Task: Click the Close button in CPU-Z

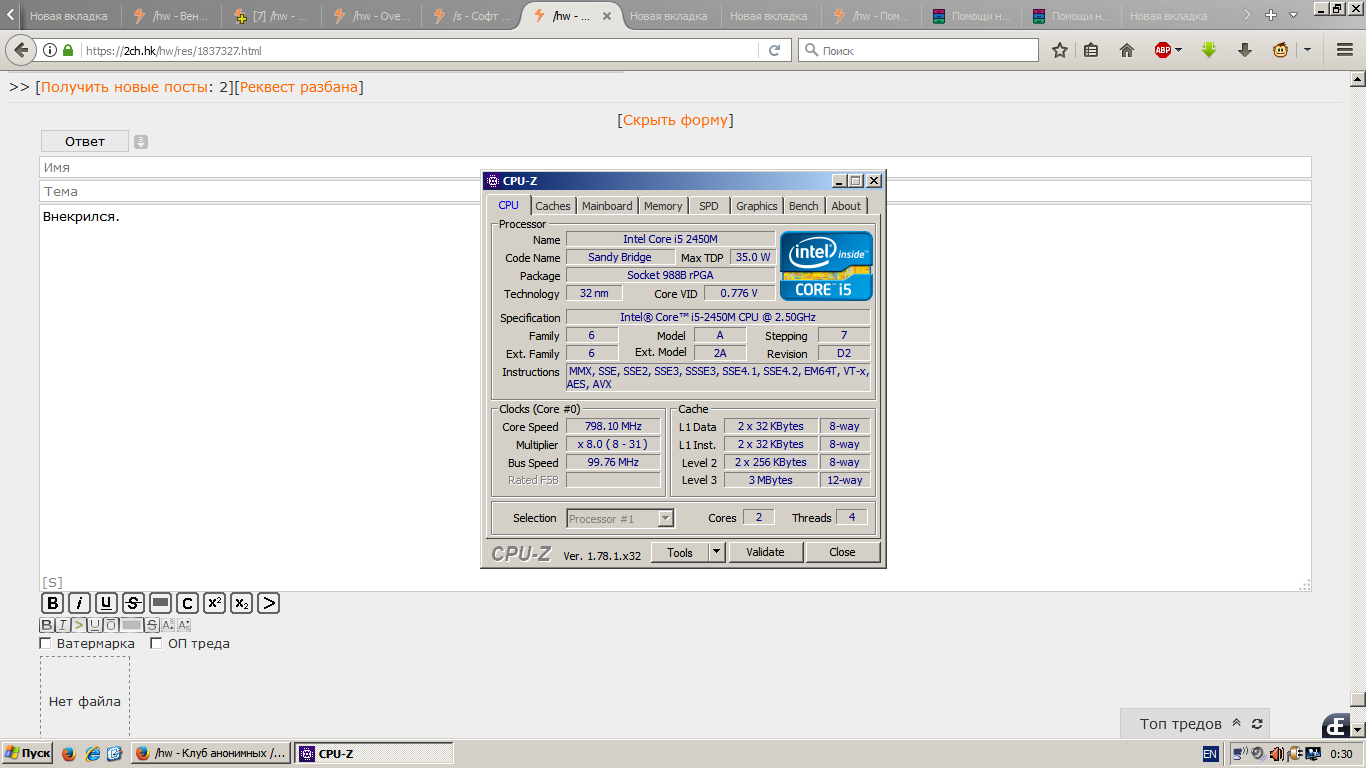Action: tap(842, 552)
